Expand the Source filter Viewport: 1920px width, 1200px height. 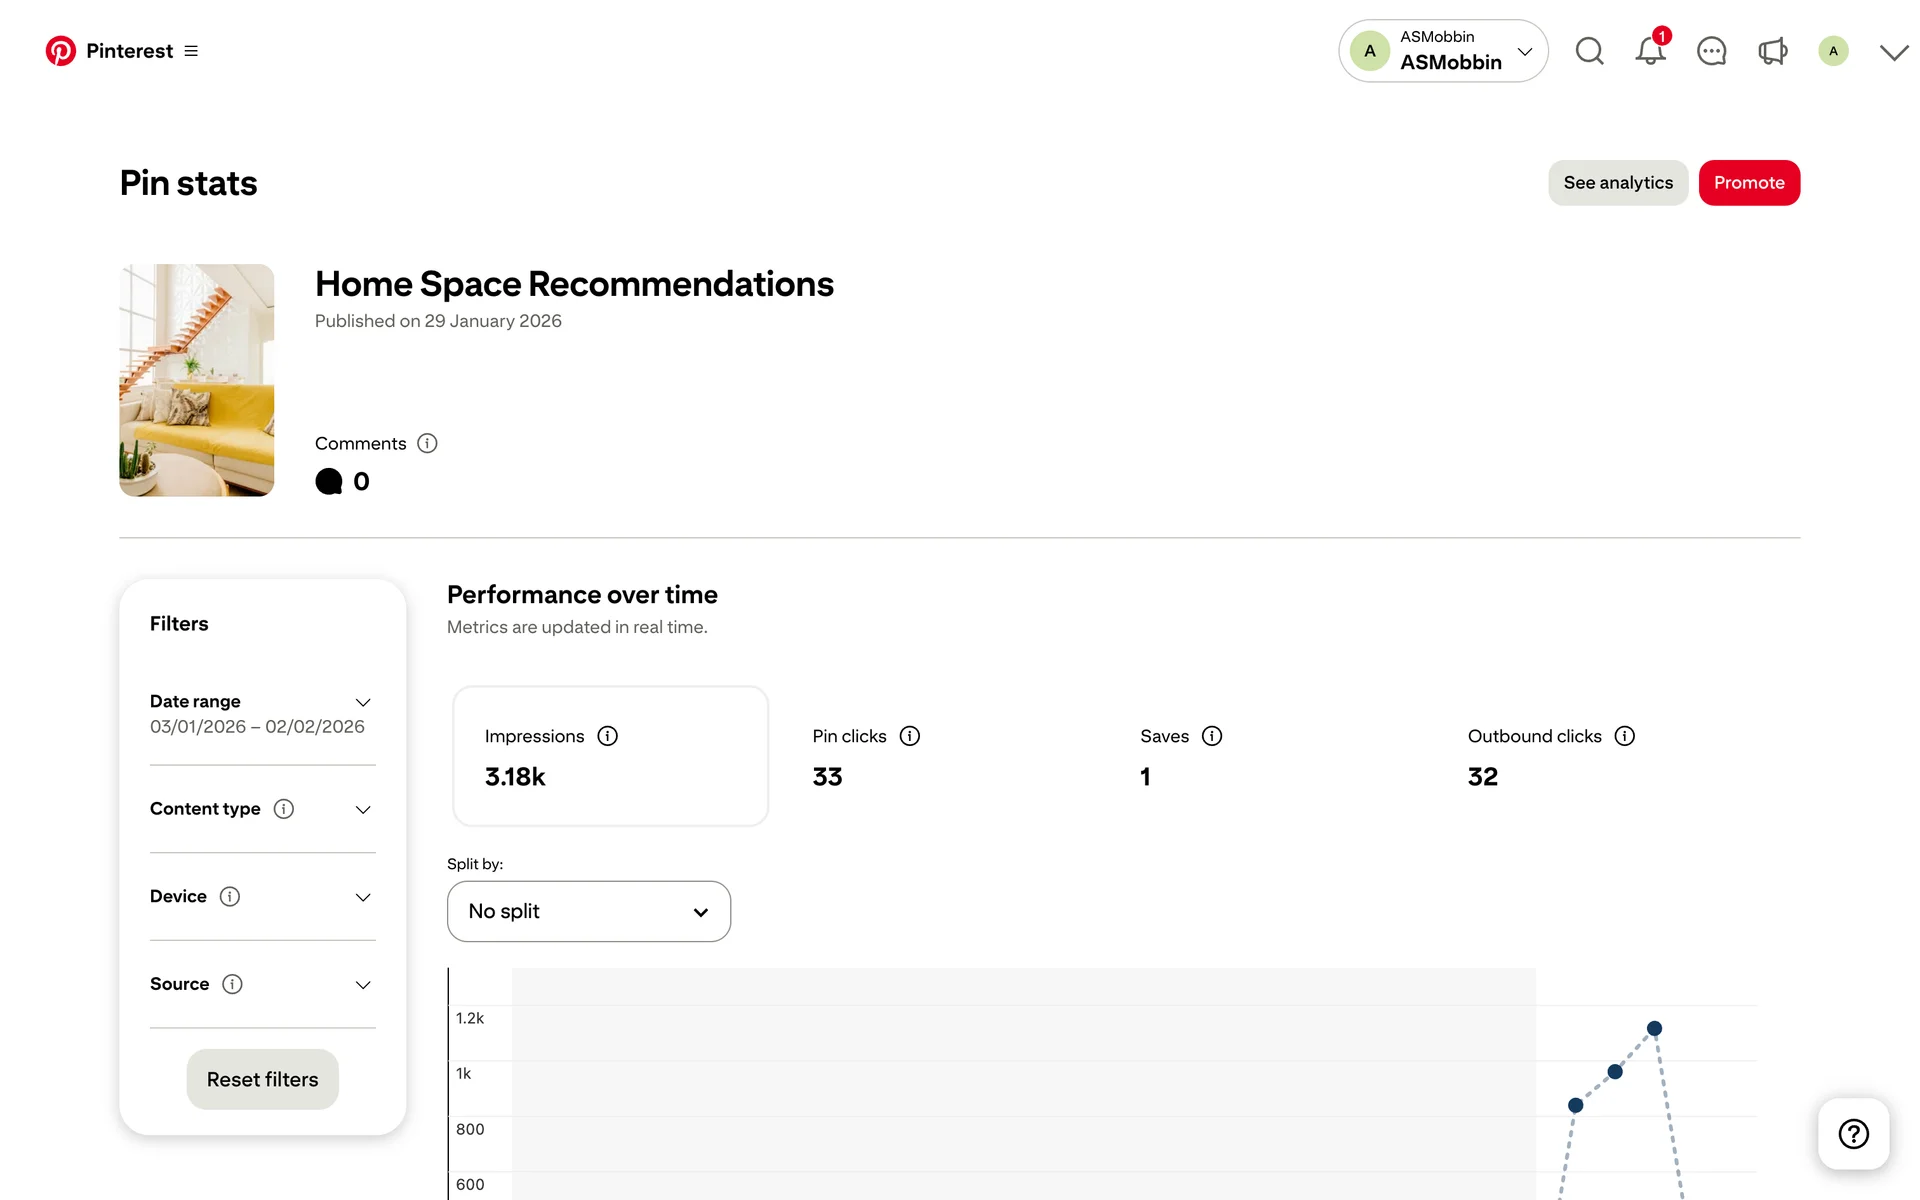(363, 984)
